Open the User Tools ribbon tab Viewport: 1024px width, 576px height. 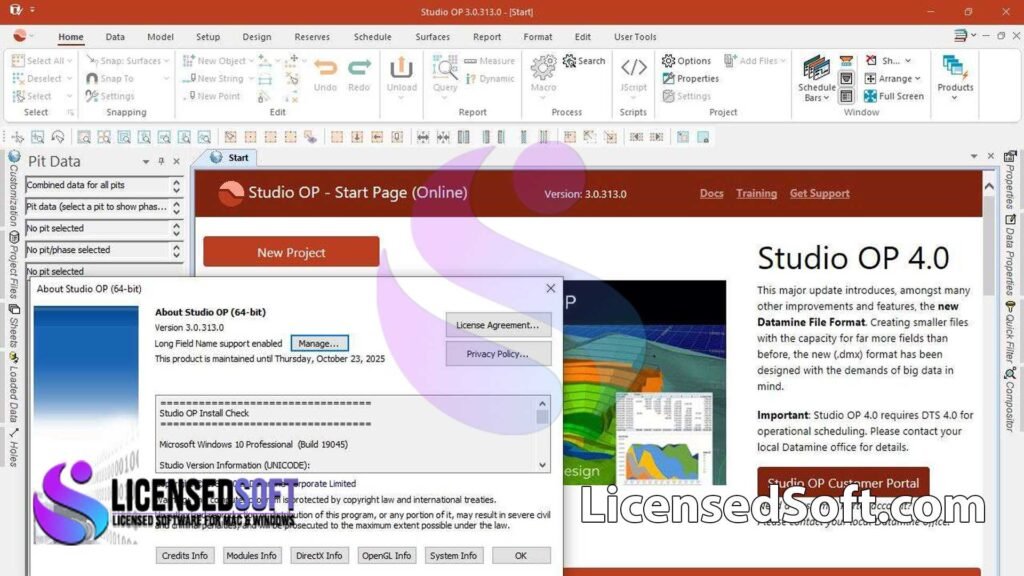(x=635, y=37)
